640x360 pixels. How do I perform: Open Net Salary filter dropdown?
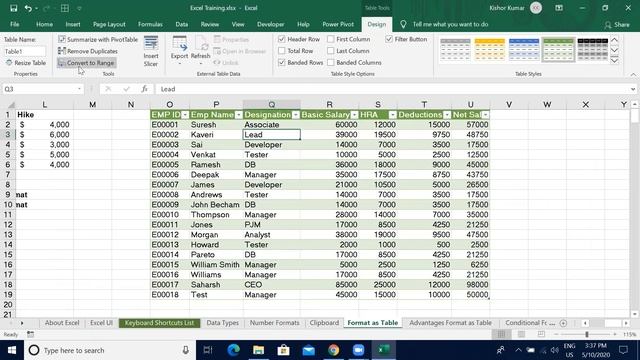click(x=485, y=115)
